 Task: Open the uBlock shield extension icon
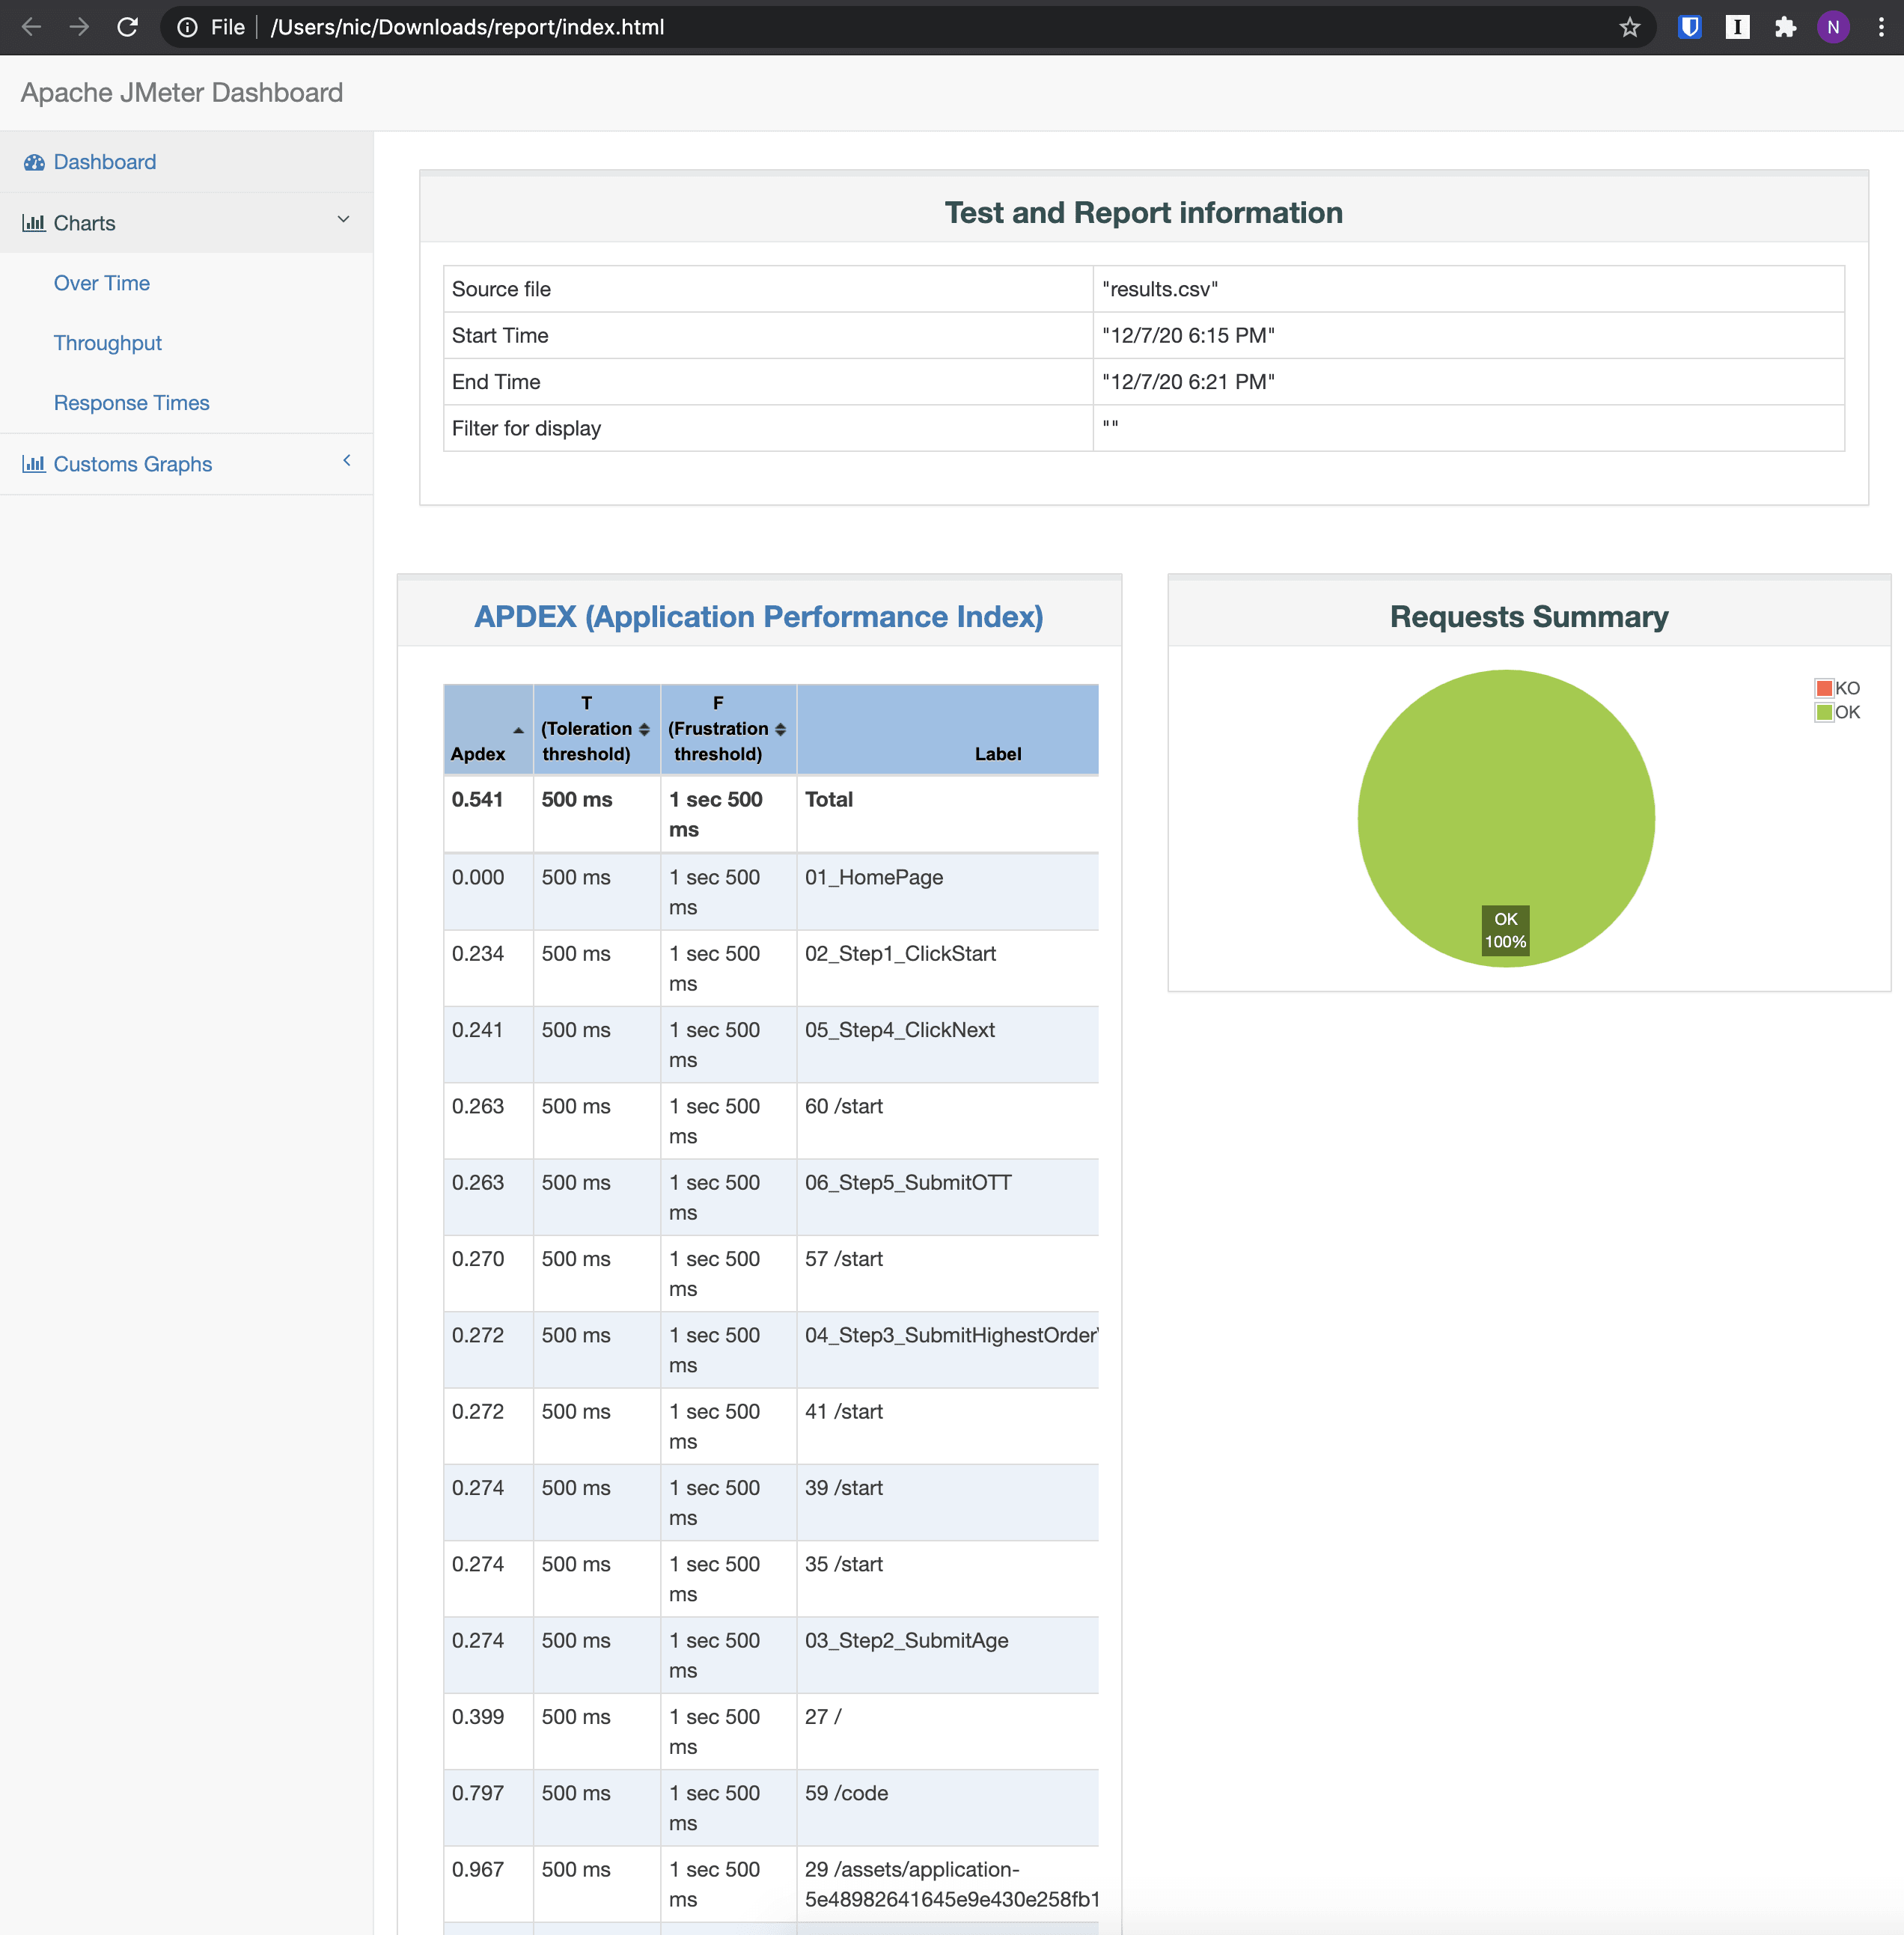(1689, 27)
